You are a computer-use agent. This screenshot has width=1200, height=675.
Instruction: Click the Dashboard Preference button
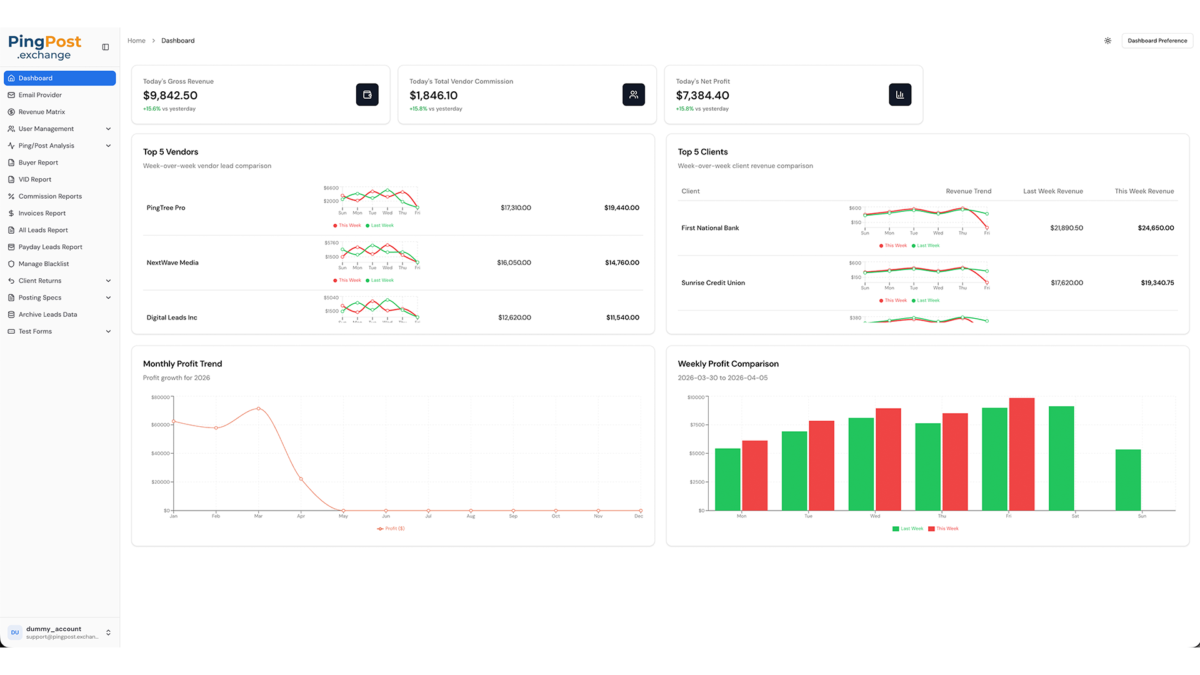point(1157,41)
